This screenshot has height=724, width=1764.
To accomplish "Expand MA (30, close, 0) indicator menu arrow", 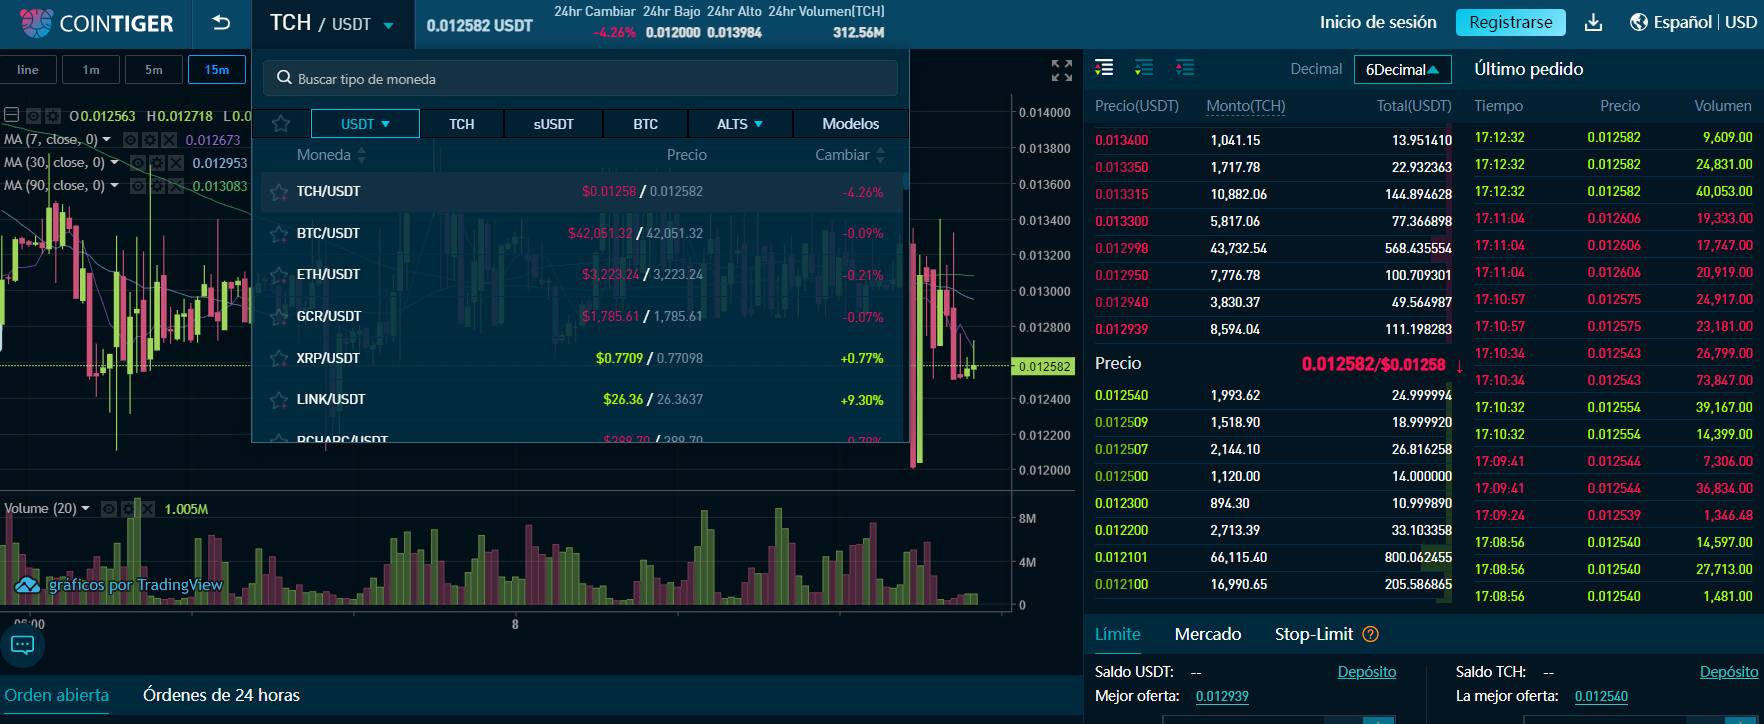I will (114, 163).
